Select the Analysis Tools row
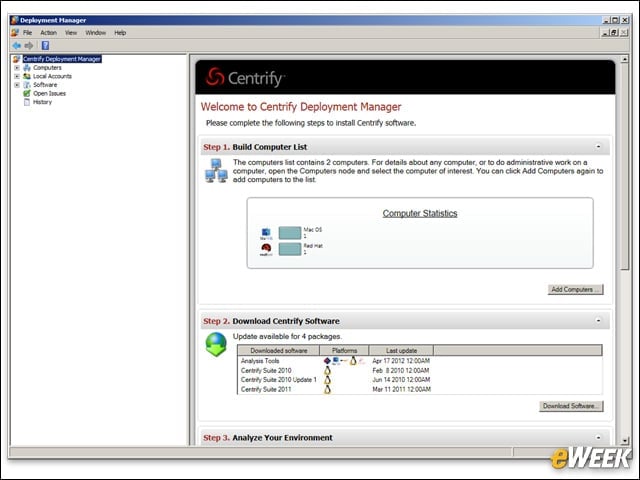The width and height of the screenshot is (640, 480). 420,361
